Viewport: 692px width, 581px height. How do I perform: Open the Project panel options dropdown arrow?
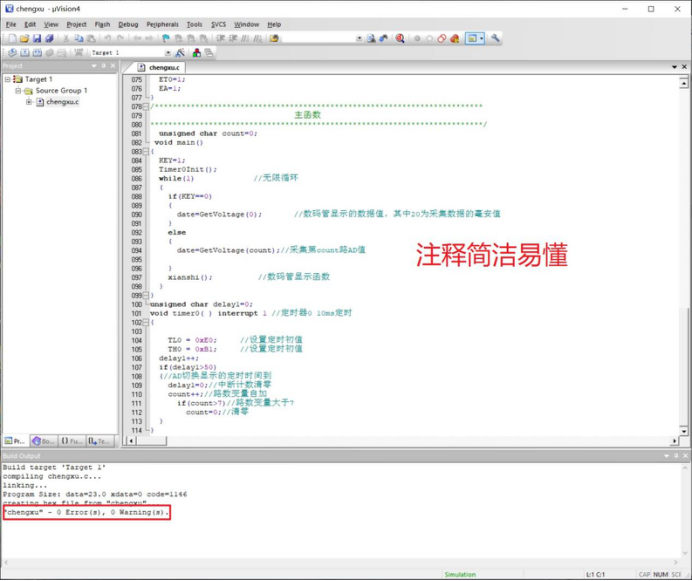pos(94,66)
